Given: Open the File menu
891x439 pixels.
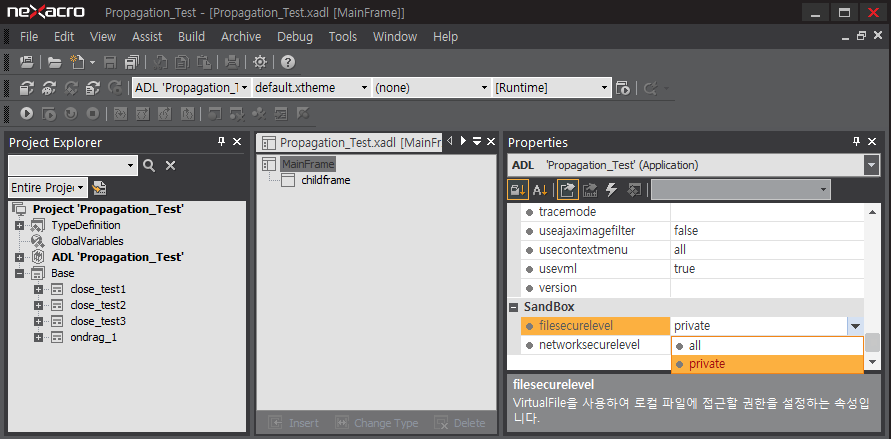Looking at the screenshot, I should 29,37.
